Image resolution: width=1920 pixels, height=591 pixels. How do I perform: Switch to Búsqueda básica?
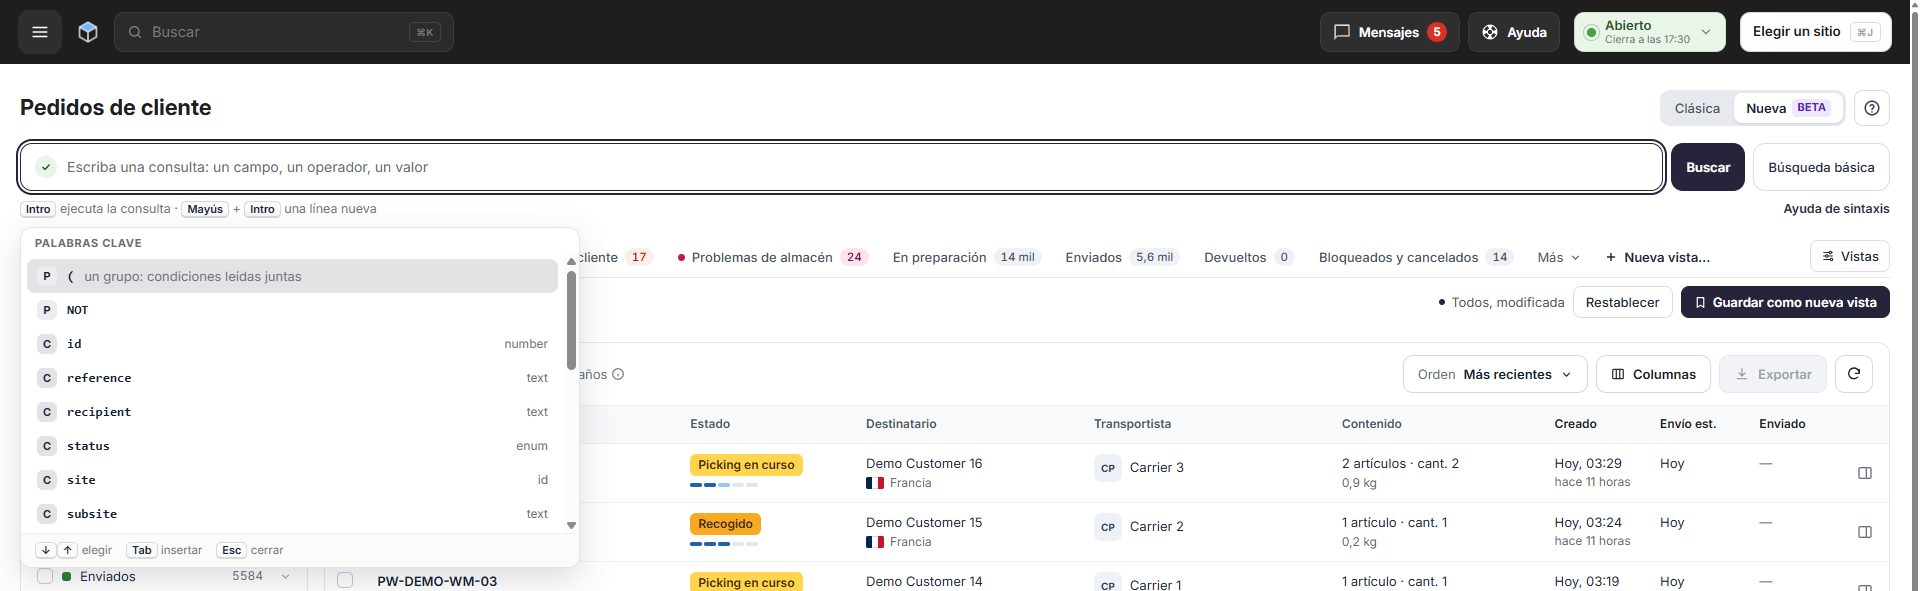[x=1821, y=167]
